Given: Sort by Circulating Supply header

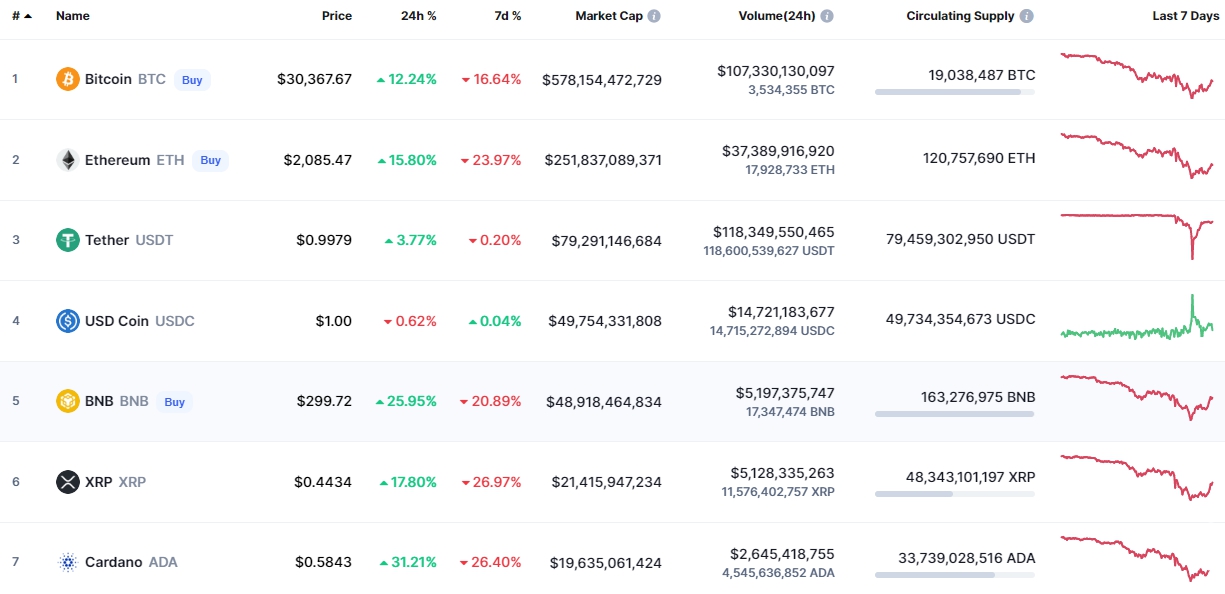Looking at the screenshot, I should click(x=960, y=16).
